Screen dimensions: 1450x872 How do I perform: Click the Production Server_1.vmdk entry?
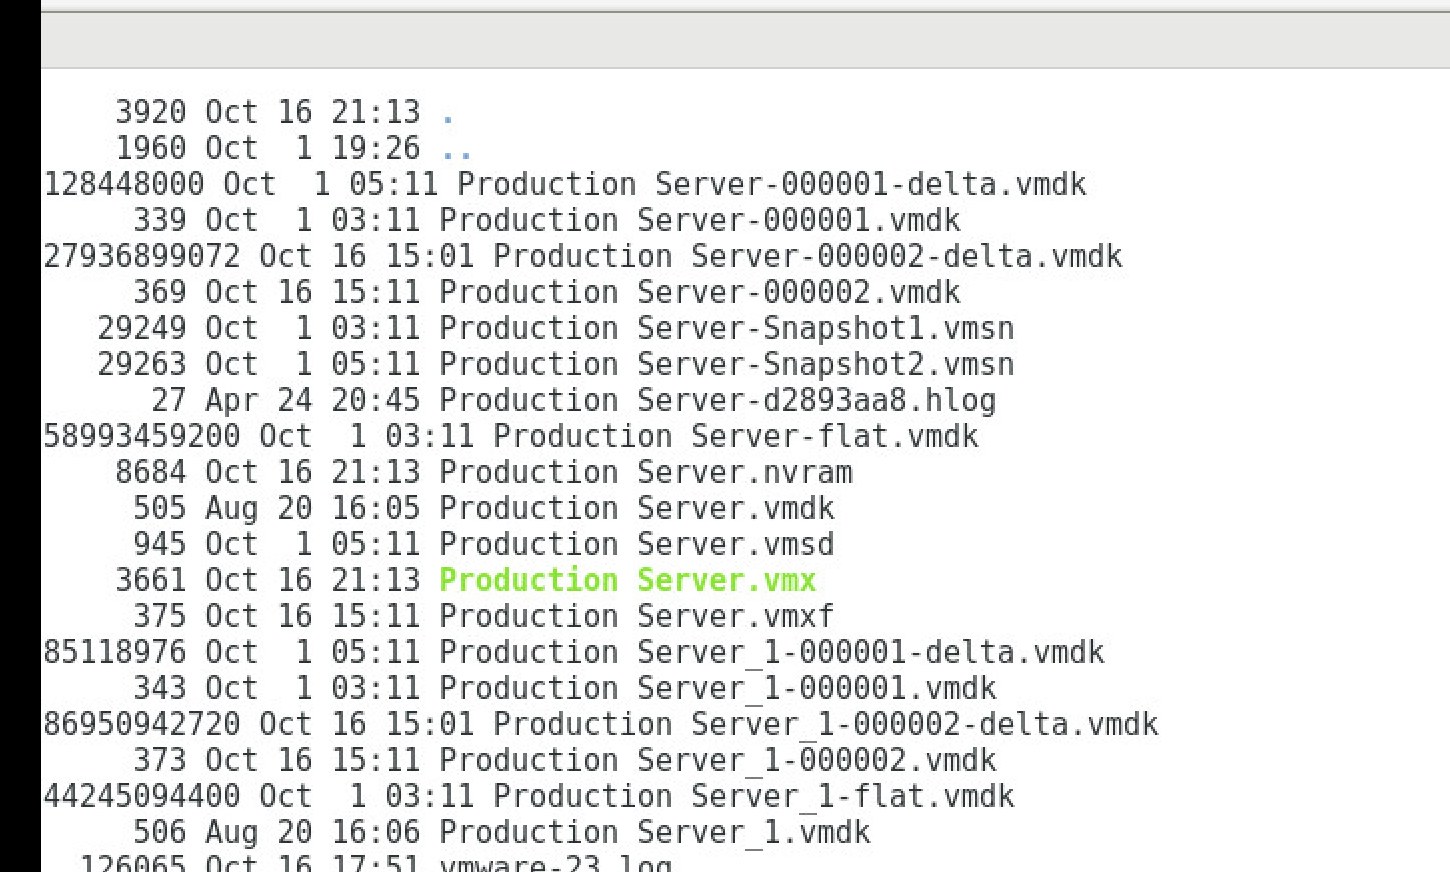click(x=654, y=832)
